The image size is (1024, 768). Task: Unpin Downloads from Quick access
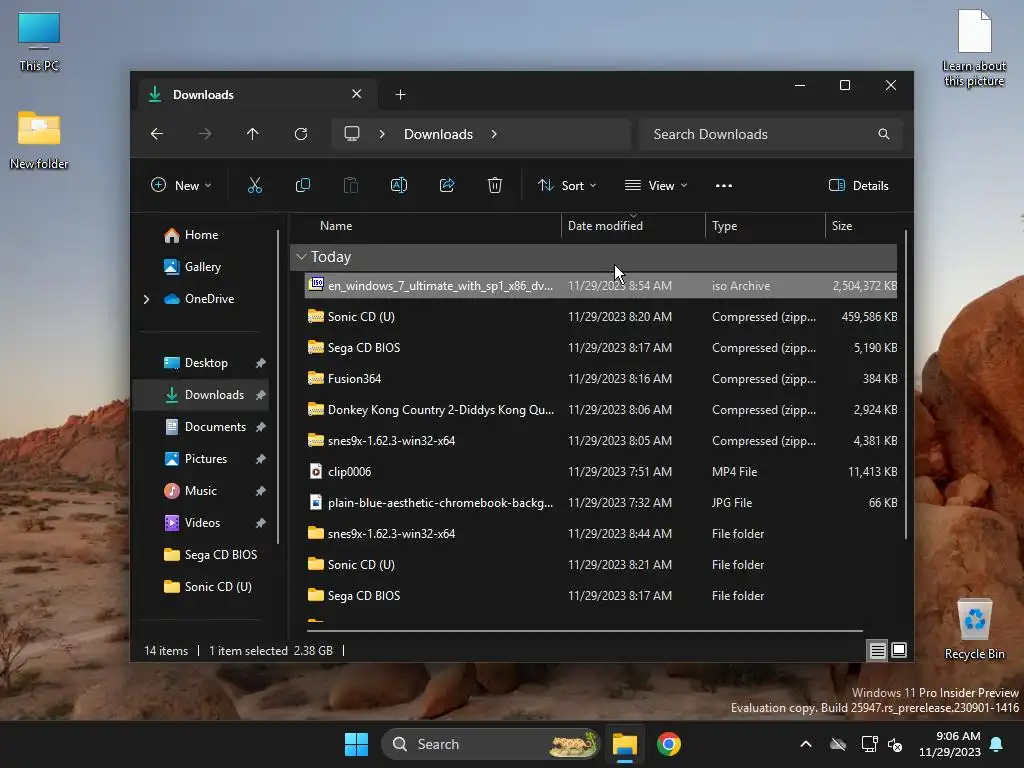(x=261, y=395)
